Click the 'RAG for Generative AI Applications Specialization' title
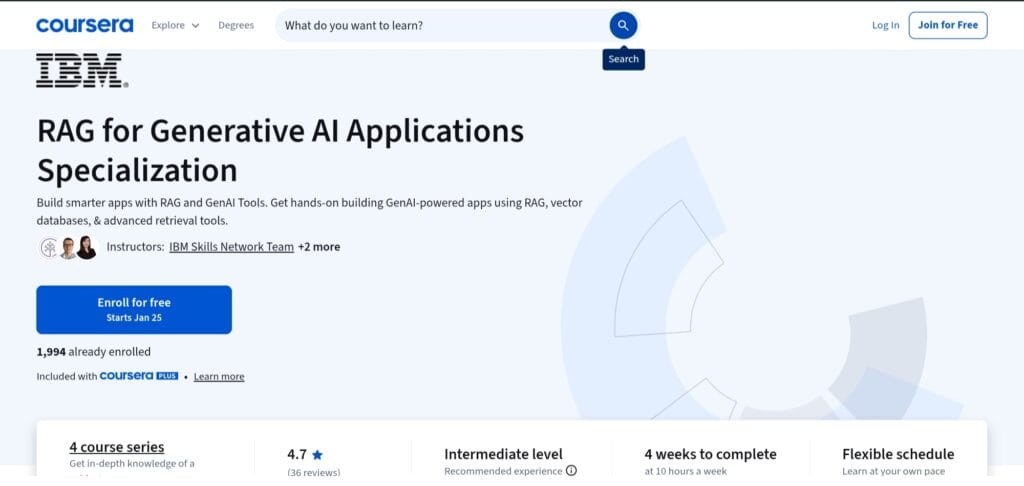Image resolution: width=1024 pixels, height=486 pixels. pos(280,150)
